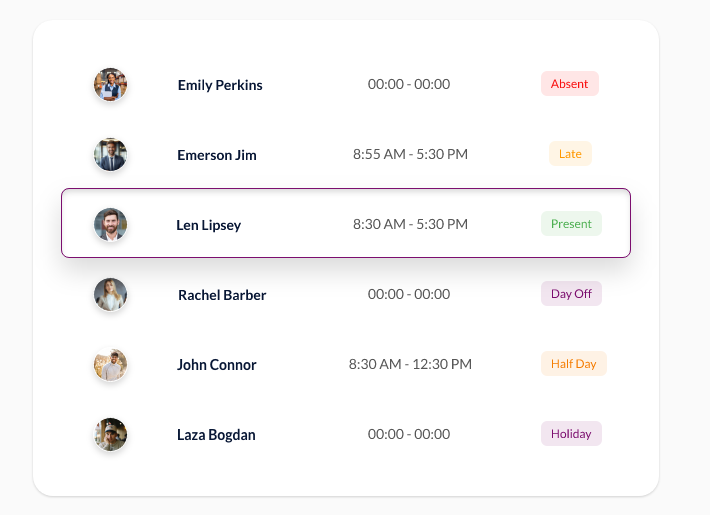Click the name Emerson Jim
Screen dimensions: 710x515
point(217,155)
